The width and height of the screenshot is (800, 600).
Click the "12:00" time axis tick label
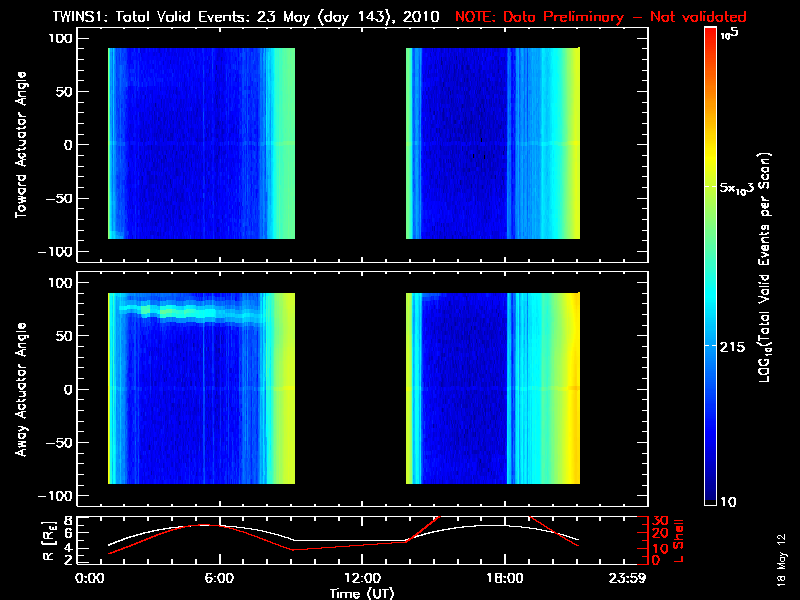(362, 578)
